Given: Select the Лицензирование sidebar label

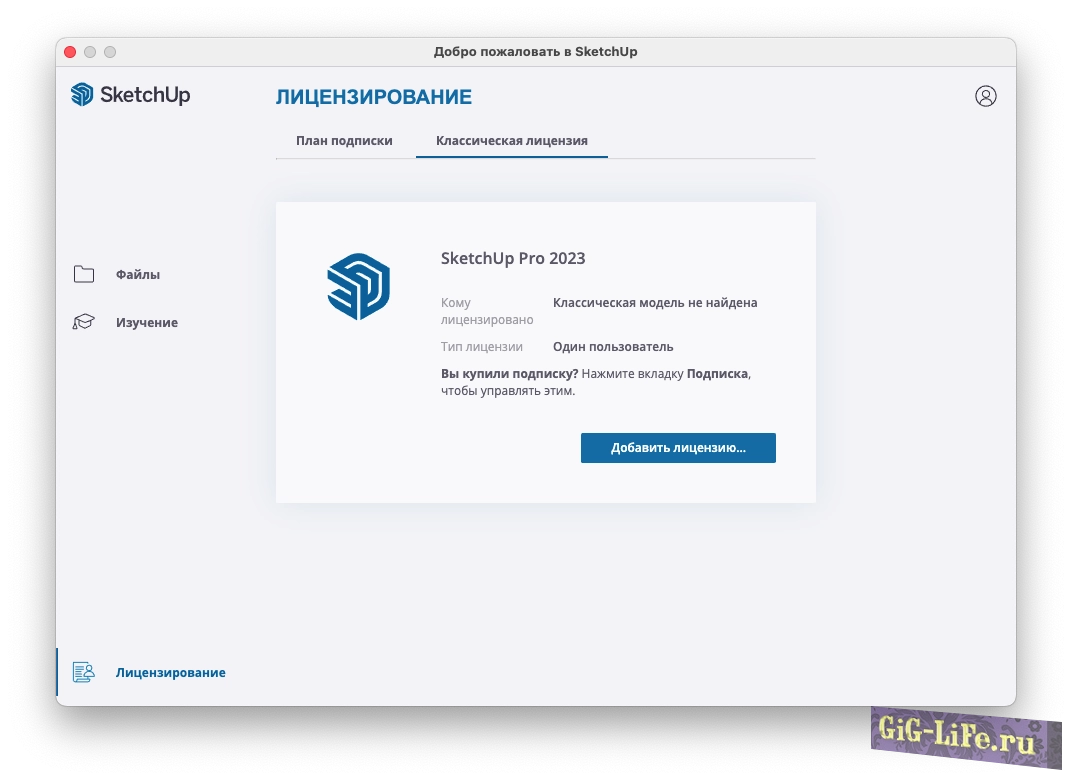Looking at the screenshot, I should (x=170, y=673).
